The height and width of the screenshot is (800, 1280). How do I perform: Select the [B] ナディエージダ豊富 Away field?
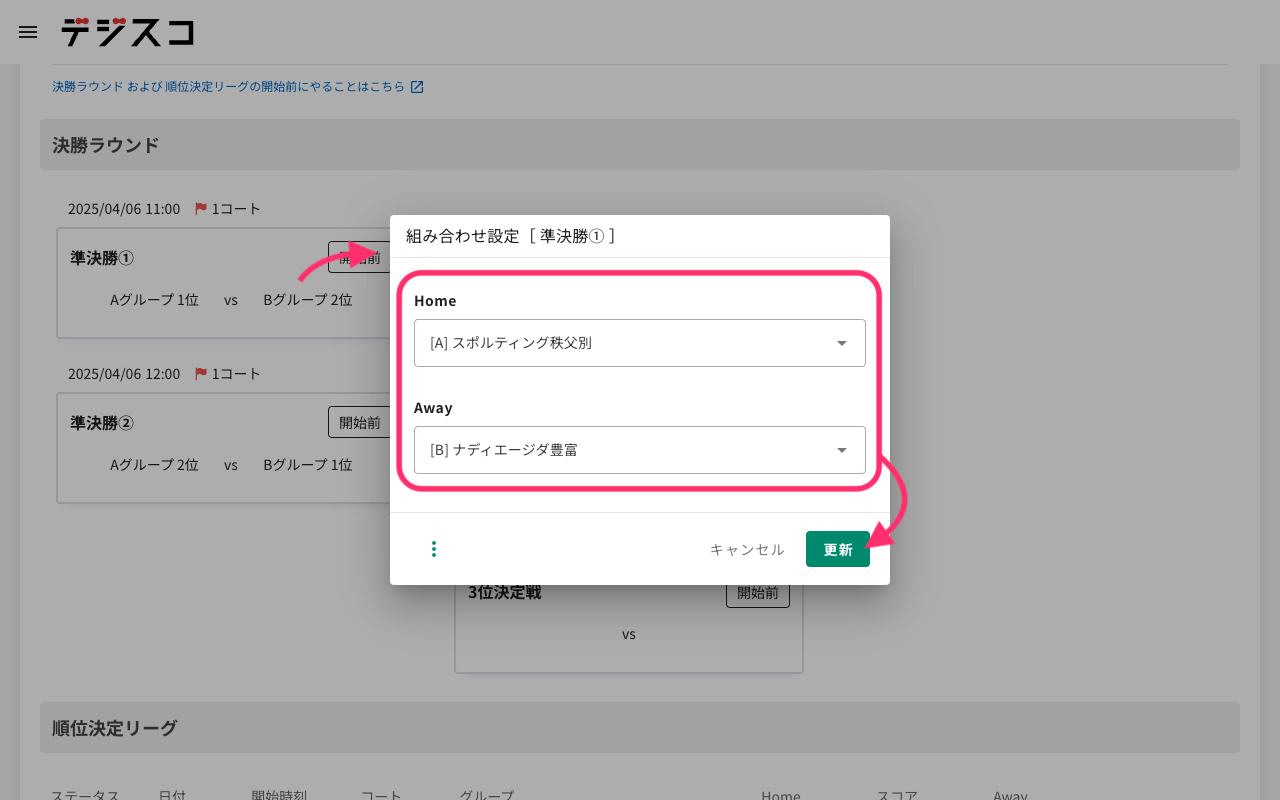pyautogui.click(x=620, y=450)
